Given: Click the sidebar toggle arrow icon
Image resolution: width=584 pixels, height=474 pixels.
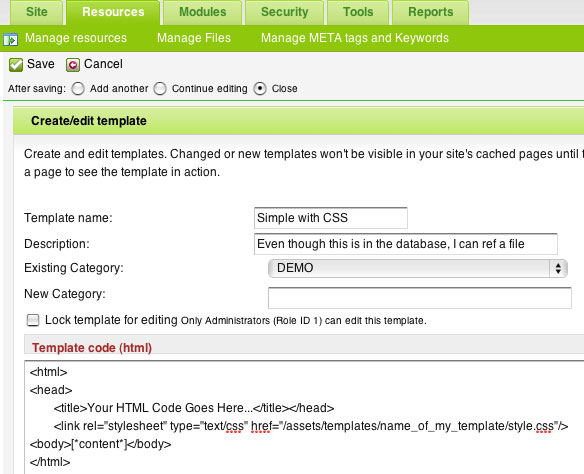Looking at the screenshot, I should click(10, 39).
